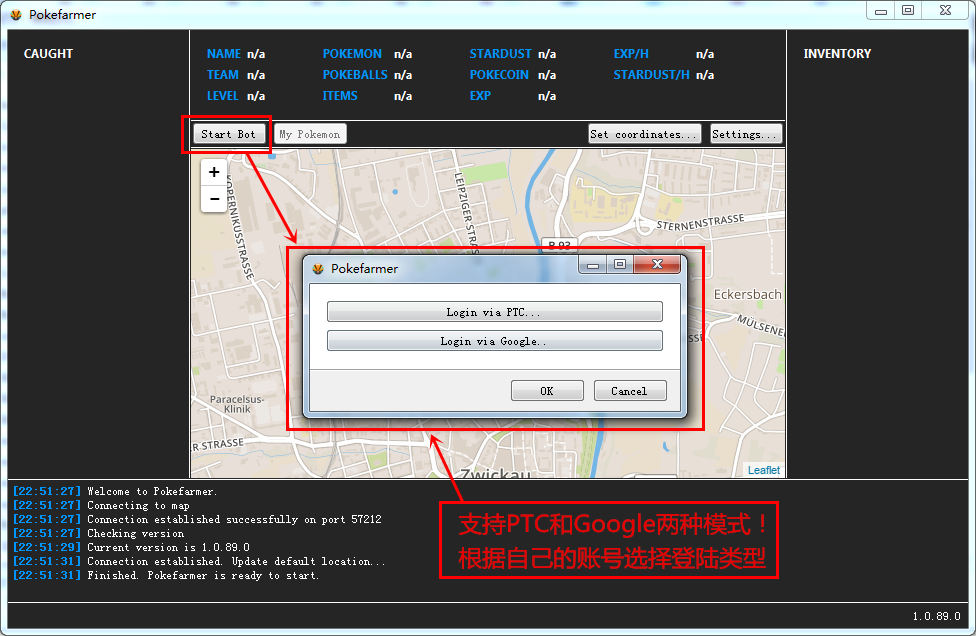Minimize the main Pokefarmer window
This screenshot has height=636, width=976.
coord(880,11)
